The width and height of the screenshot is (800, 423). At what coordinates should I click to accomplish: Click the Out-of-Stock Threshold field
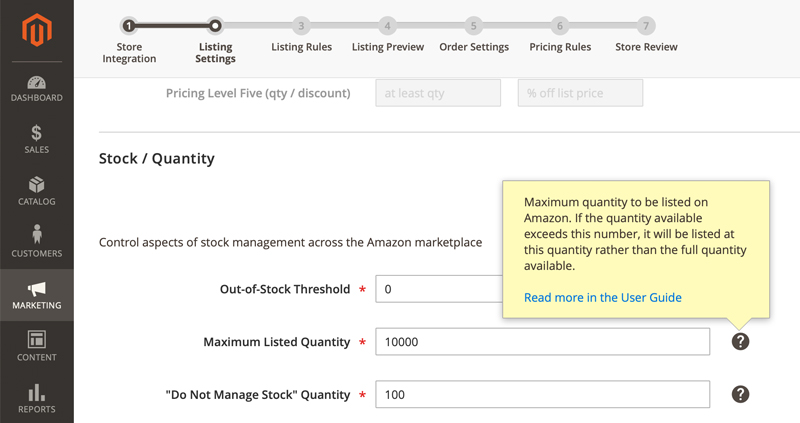(x=439, y=289)
